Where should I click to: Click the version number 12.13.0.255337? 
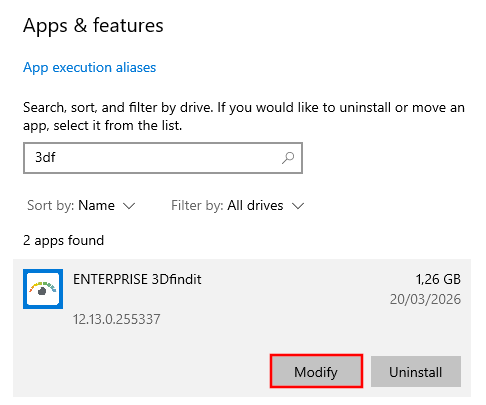click(116, 319)
